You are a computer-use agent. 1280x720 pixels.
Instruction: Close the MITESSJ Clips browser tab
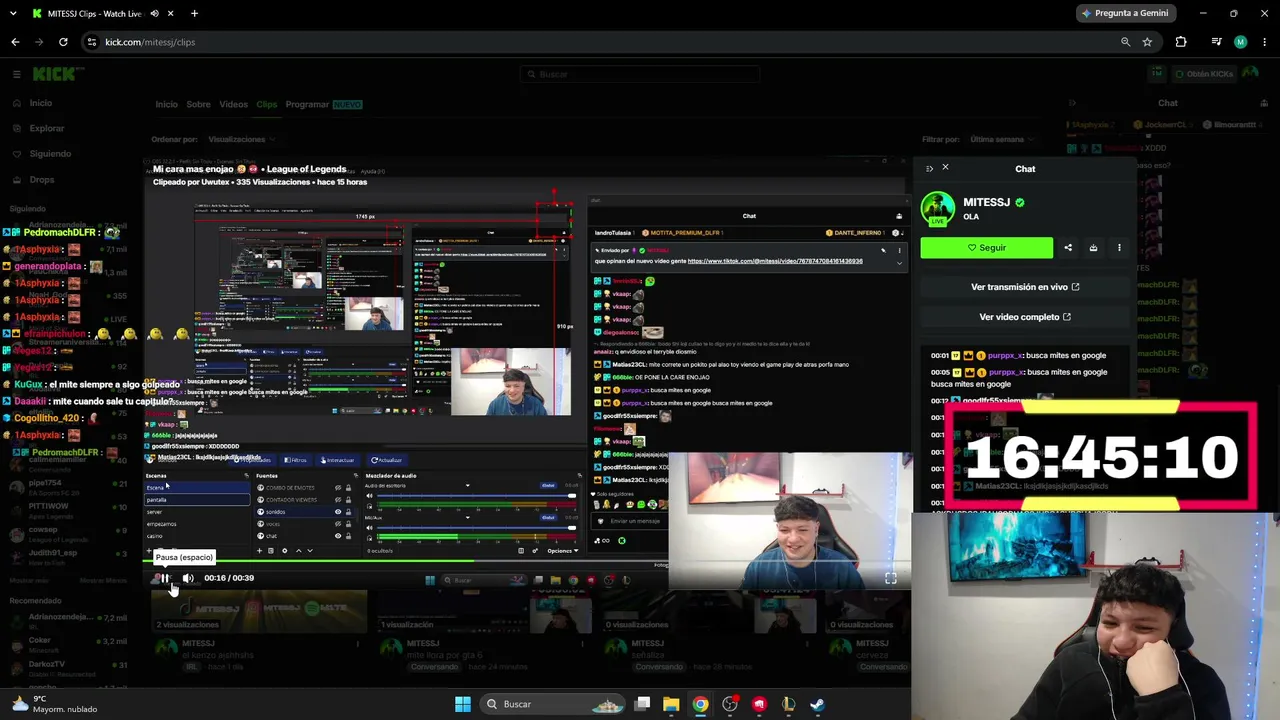click(170, 14)
